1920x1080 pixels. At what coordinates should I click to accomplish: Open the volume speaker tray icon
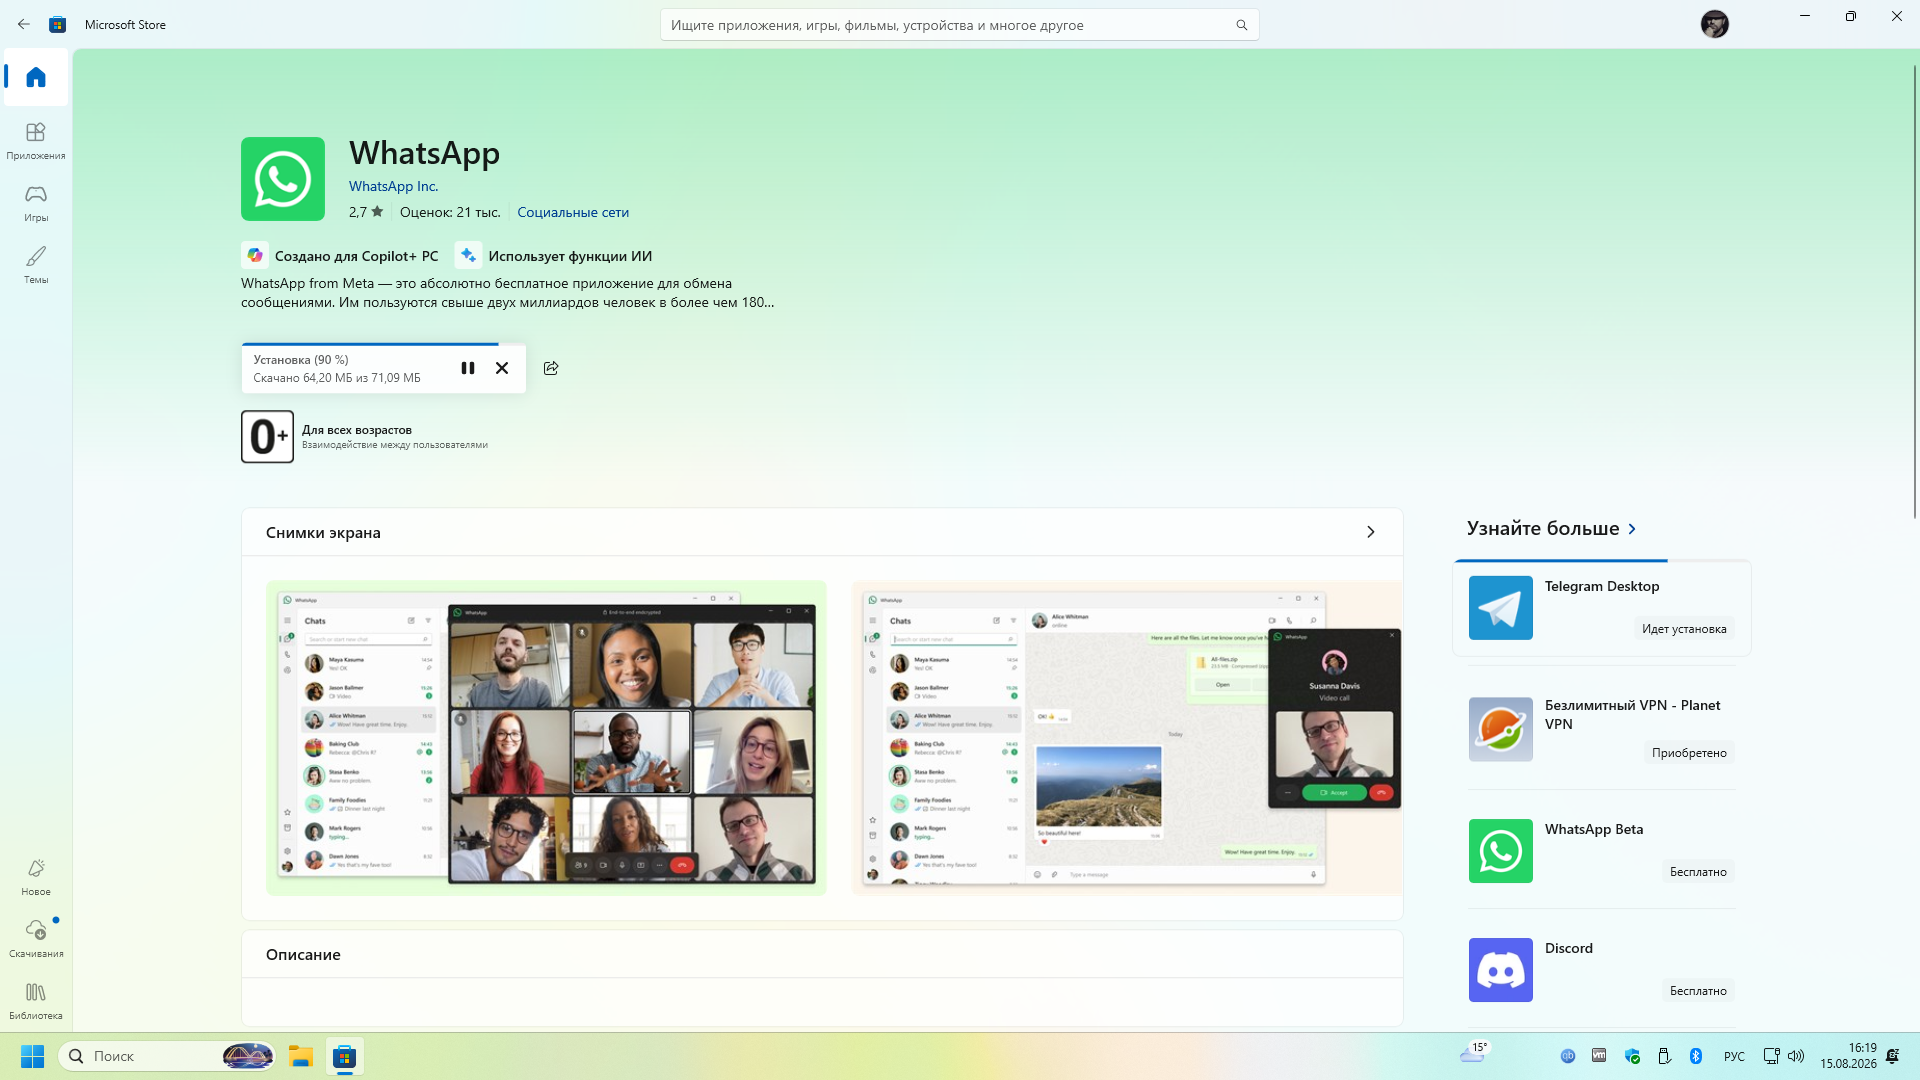click(1796, 1056)
